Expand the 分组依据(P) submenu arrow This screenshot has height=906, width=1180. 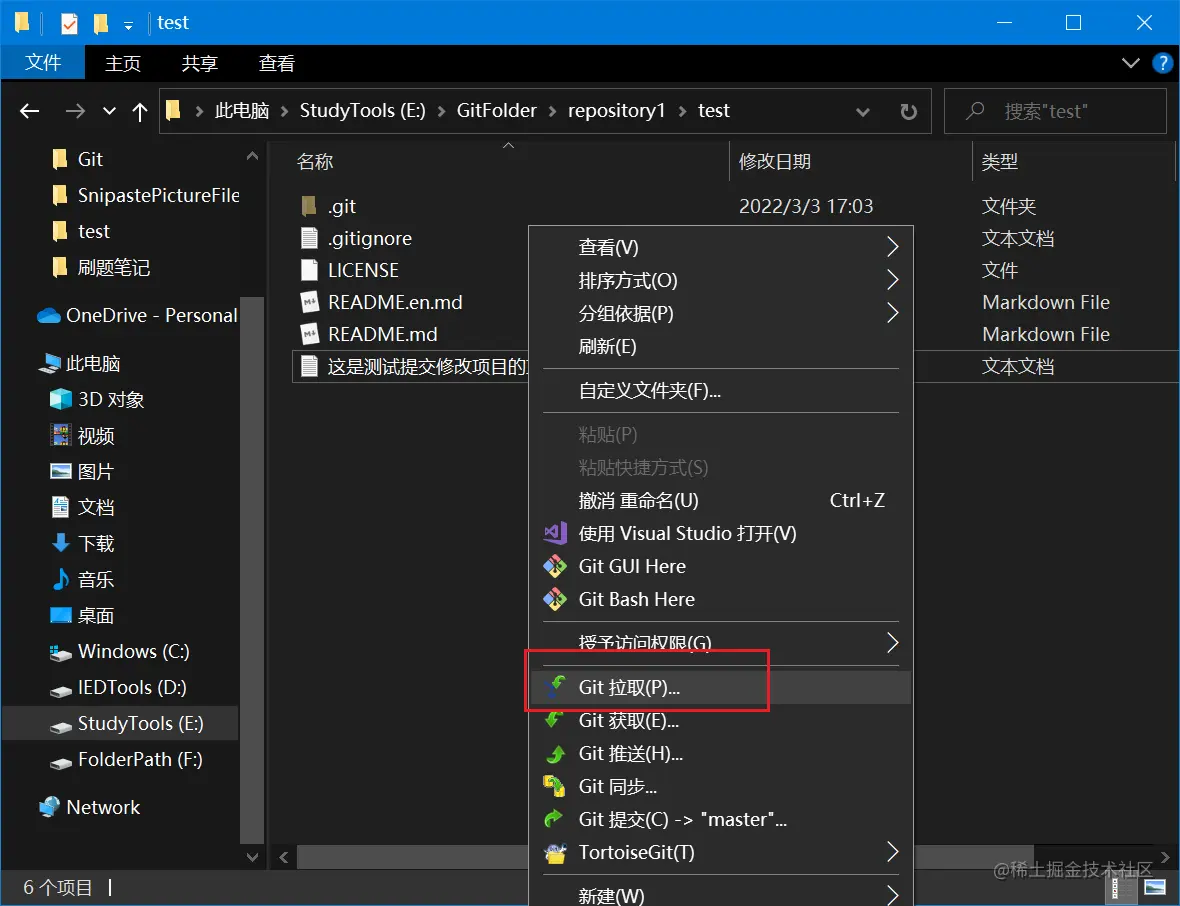[x=892, y=313]
